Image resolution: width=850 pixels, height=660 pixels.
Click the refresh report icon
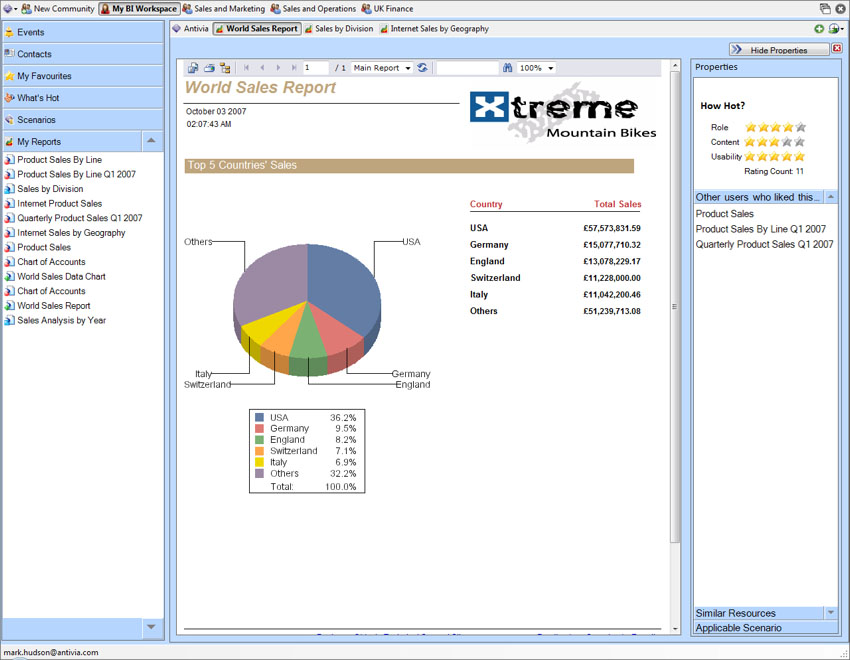[x=423, y=68]
